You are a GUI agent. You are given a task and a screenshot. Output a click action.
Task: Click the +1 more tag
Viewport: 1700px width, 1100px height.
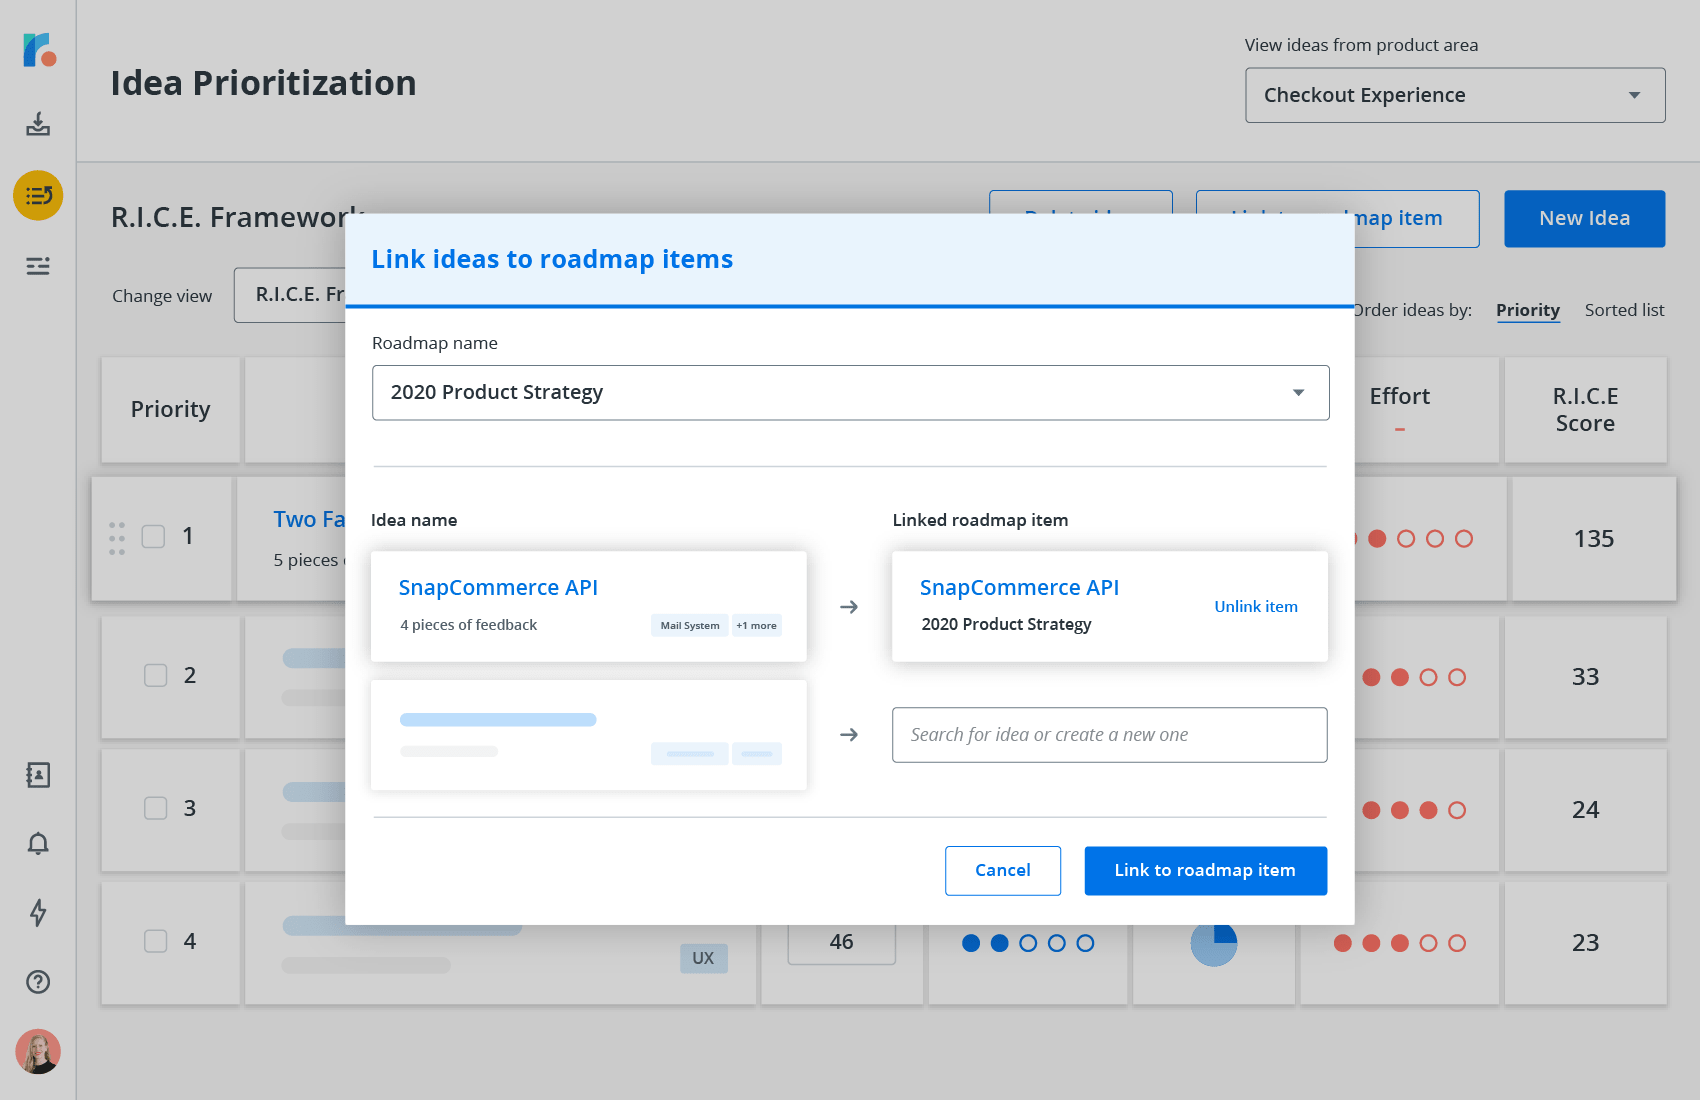coord(757,626)
